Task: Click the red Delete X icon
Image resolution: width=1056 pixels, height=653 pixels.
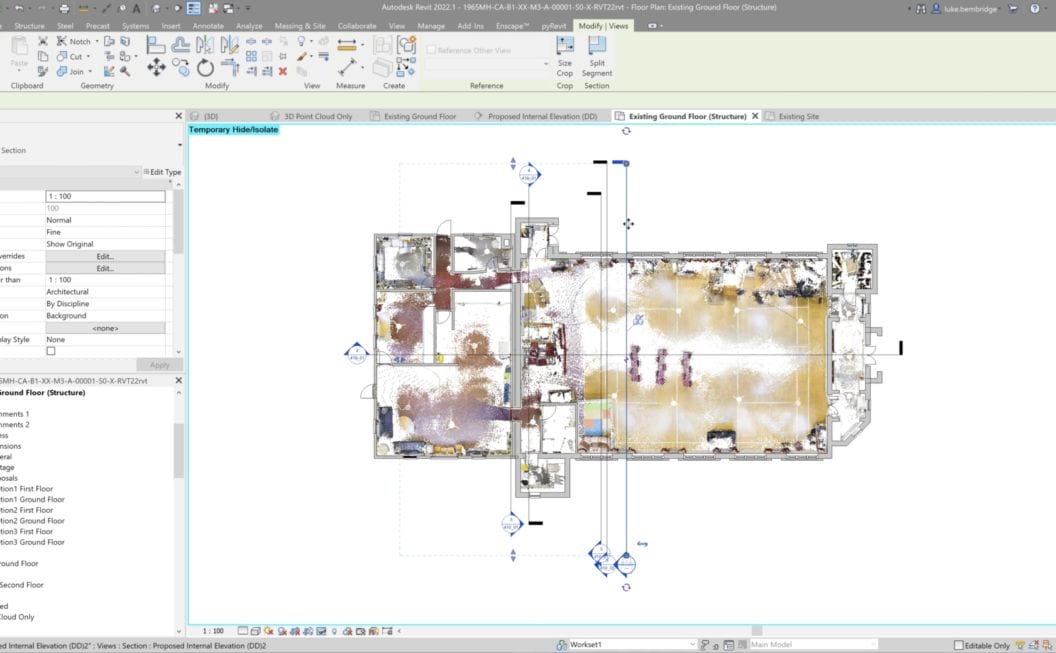Action: click(283, 71)
